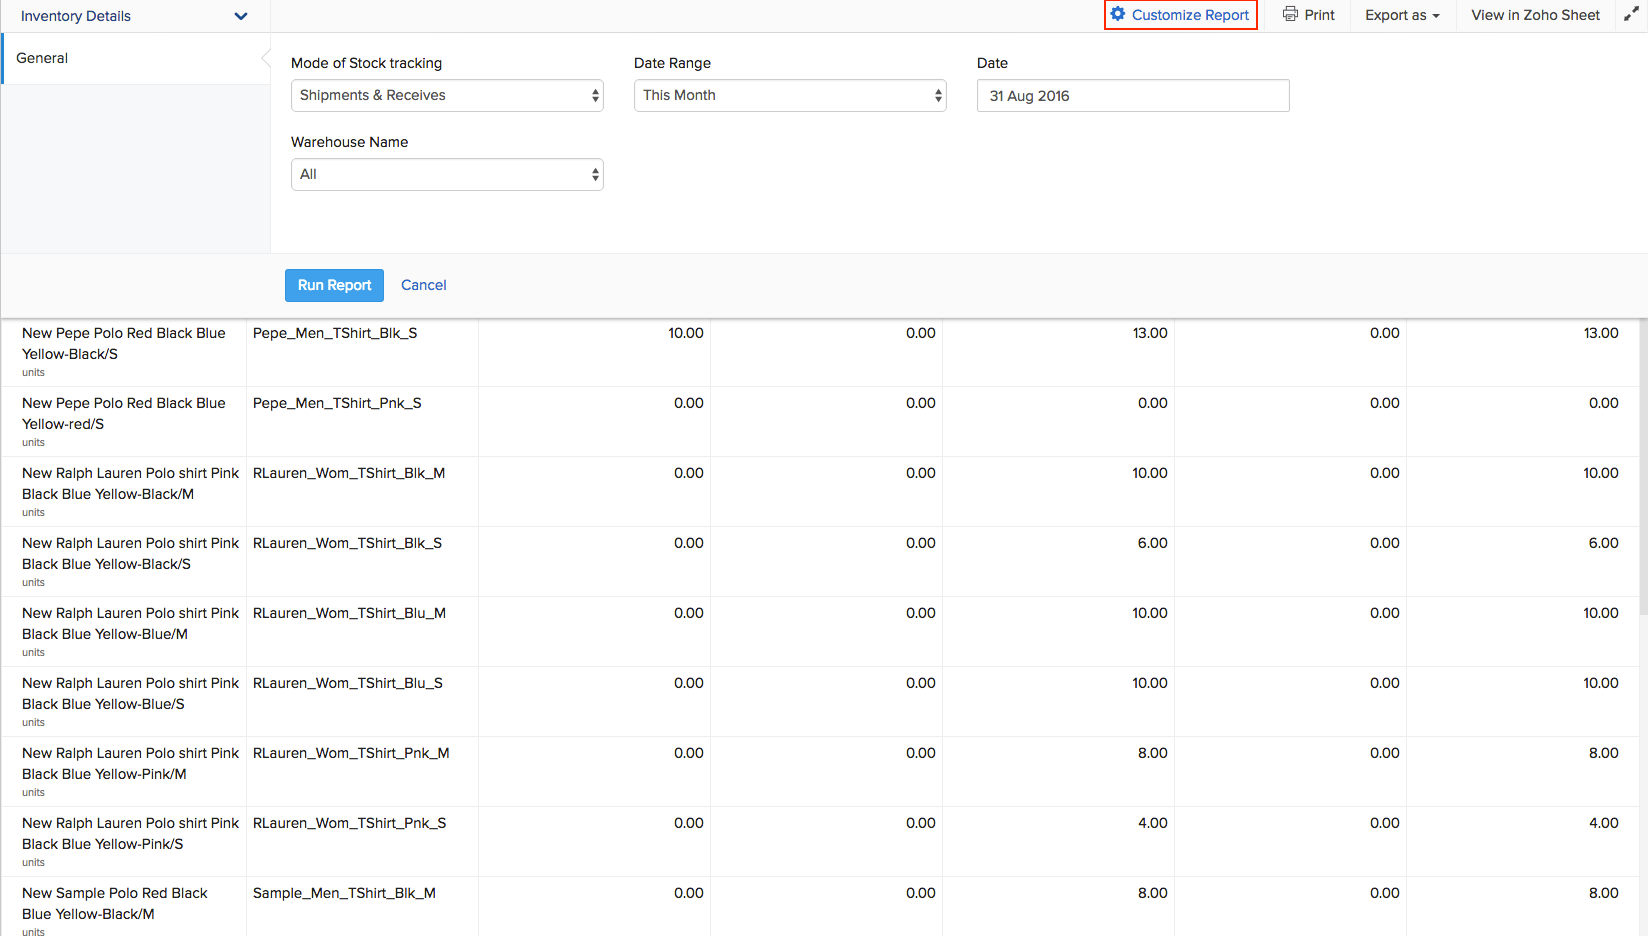Open the Warehouse Name dropdown set to All

(x=446, y=174)
